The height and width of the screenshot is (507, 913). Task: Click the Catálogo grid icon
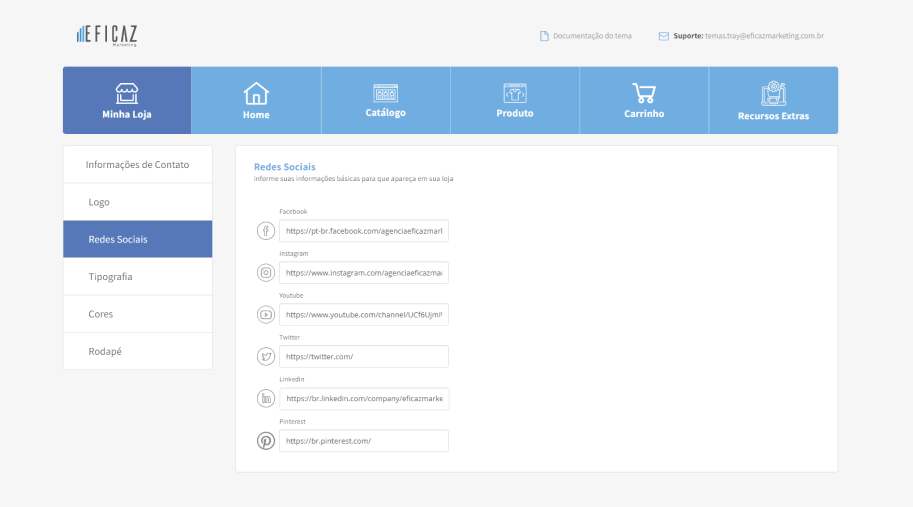click(385, 93)
